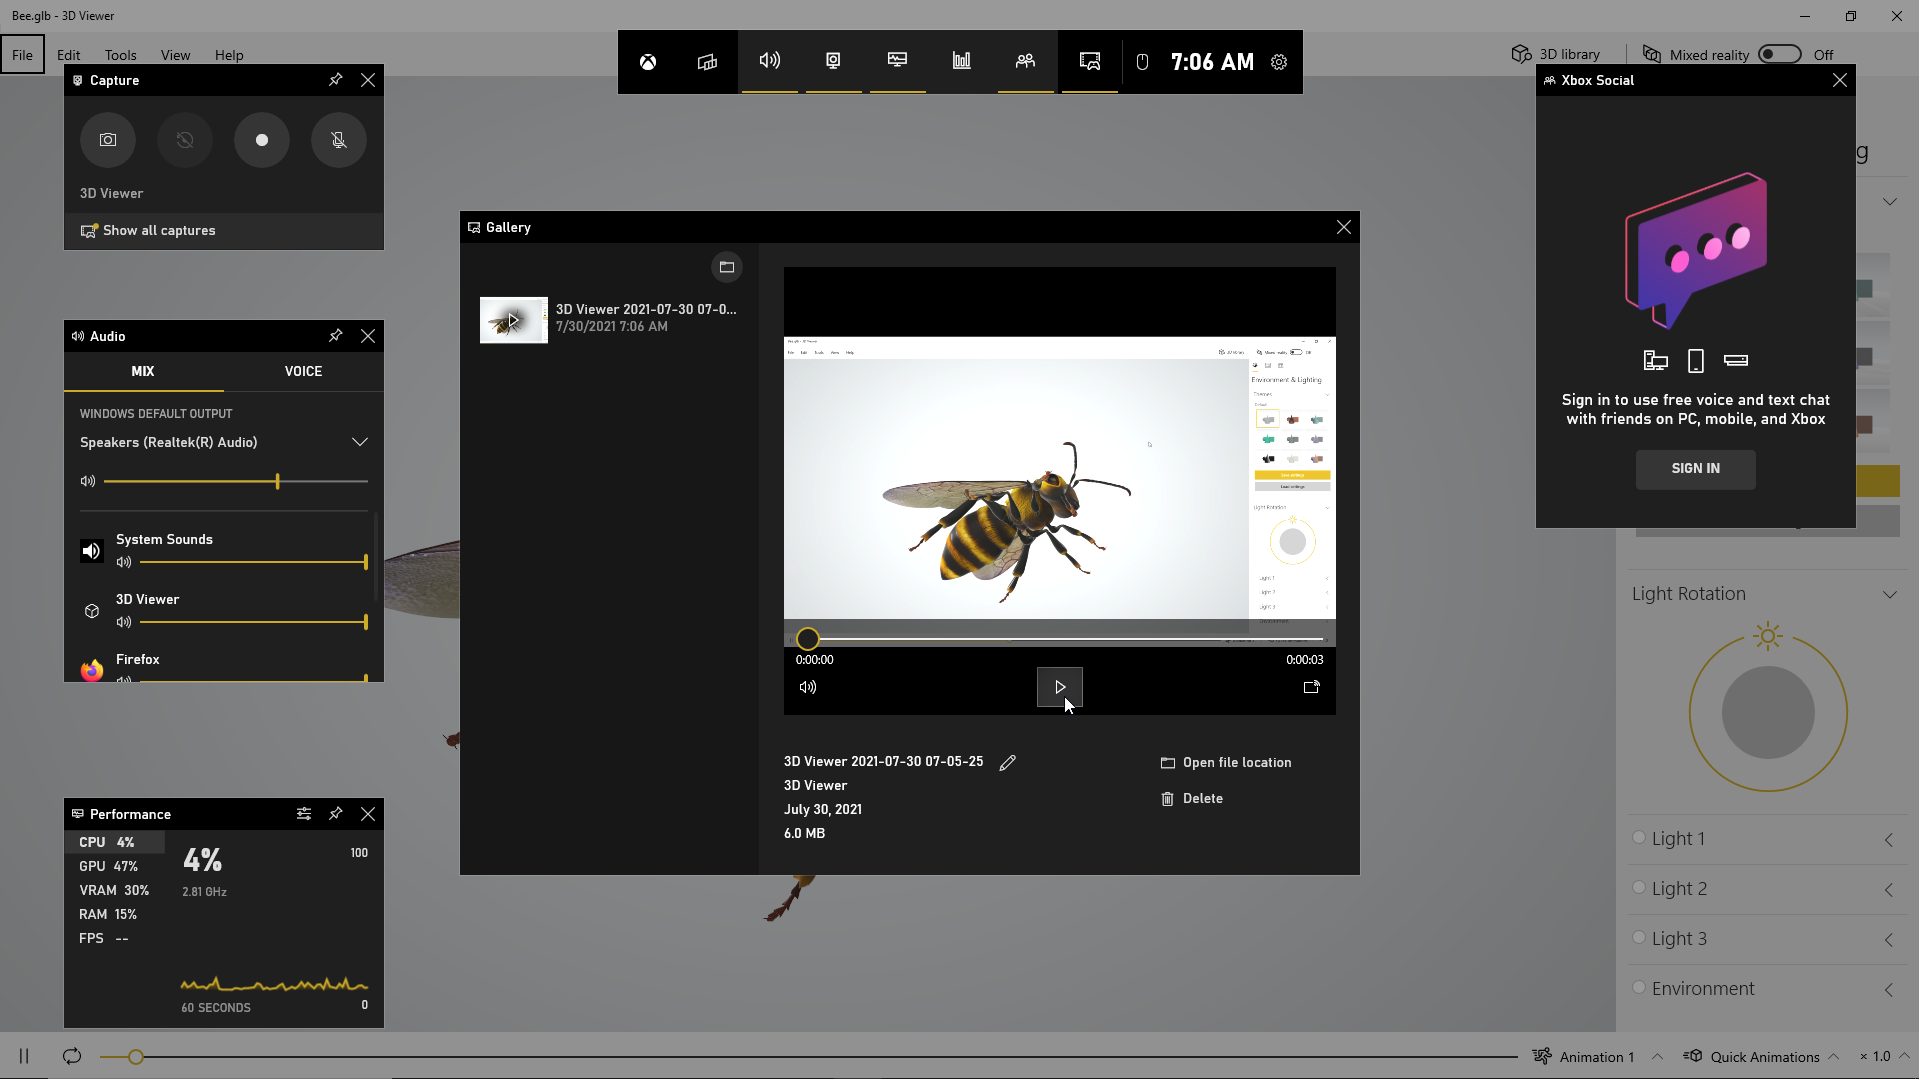
Task: Open the Tools menu
Action: [x=120, y=55]
